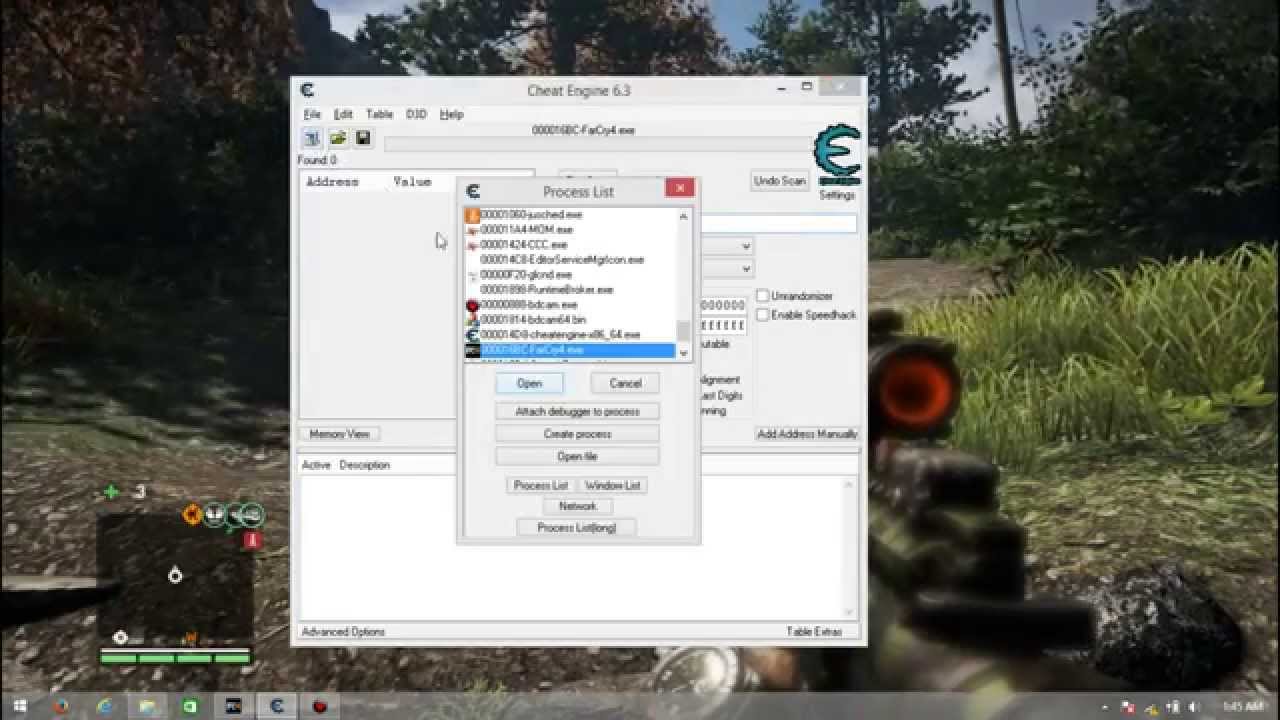Image resolution: width=1280 pixels, height=720 pixels.
Task: Click the Address column header
Action: [x=332, y=182]
